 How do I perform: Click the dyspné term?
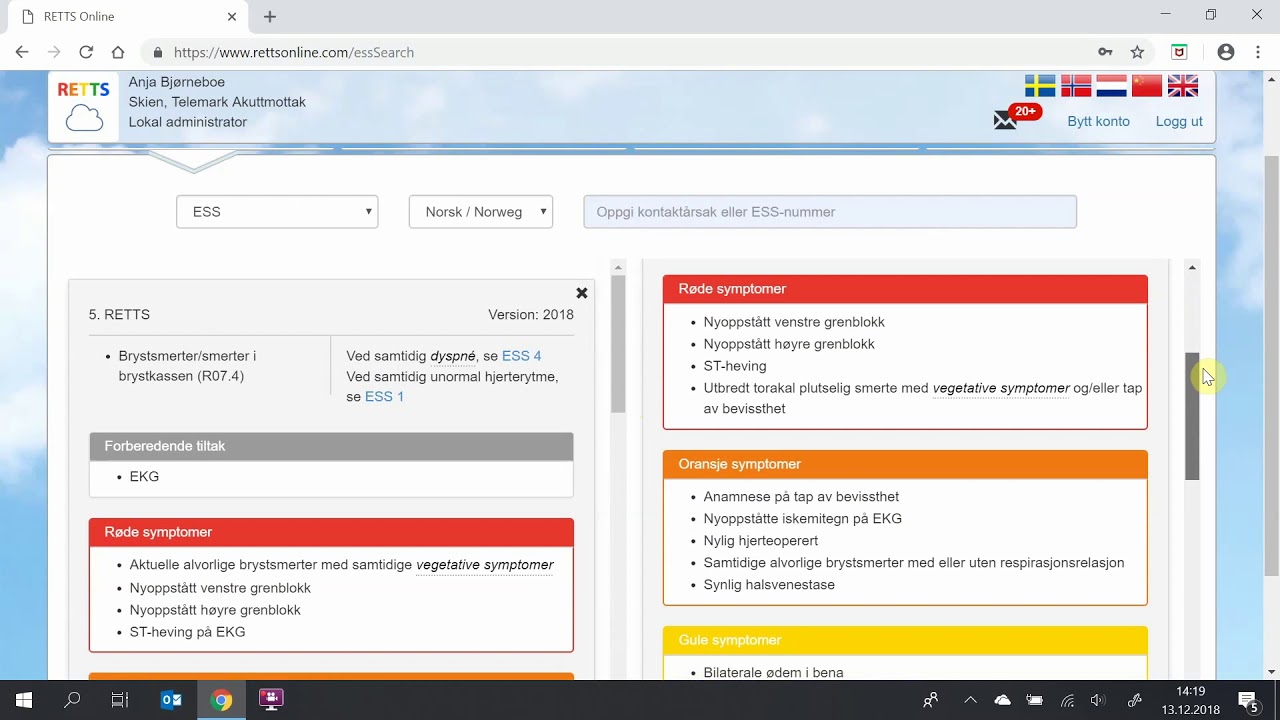click(453, 356)
